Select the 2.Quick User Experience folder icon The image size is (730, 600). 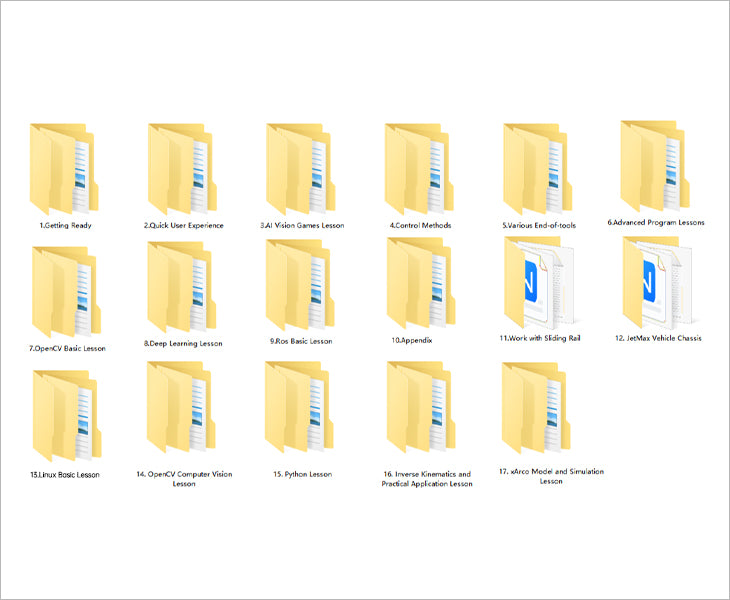coord(182,167)
